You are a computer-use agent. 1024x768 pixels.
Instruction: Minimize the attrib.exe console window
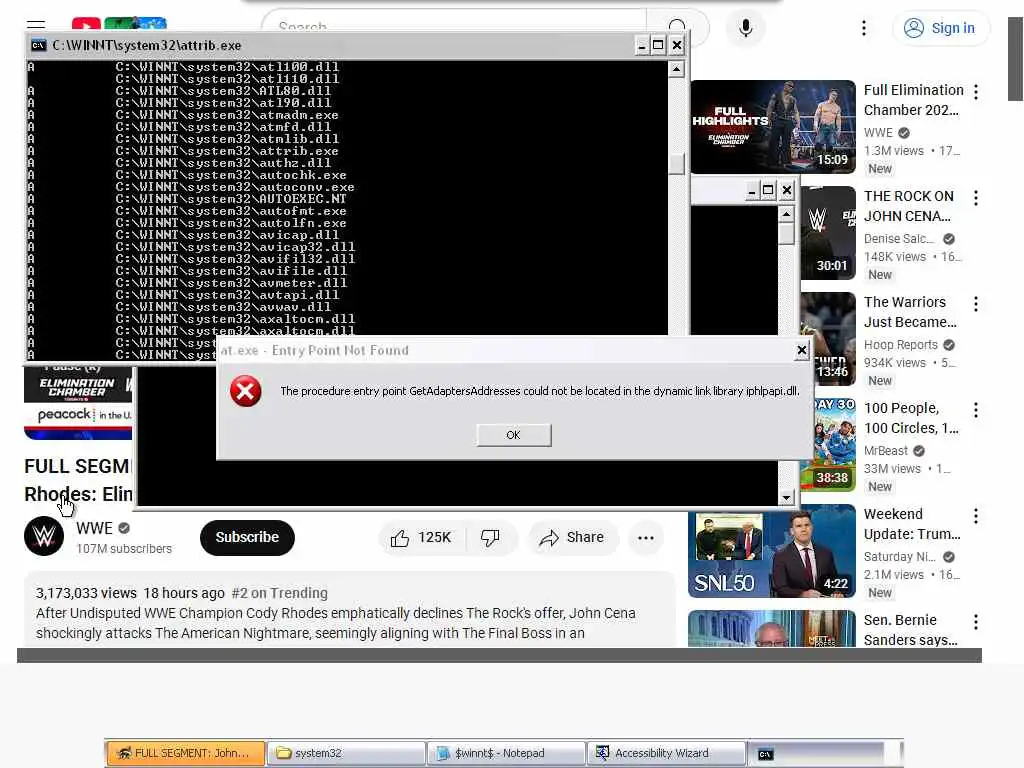tap(642, 45)
